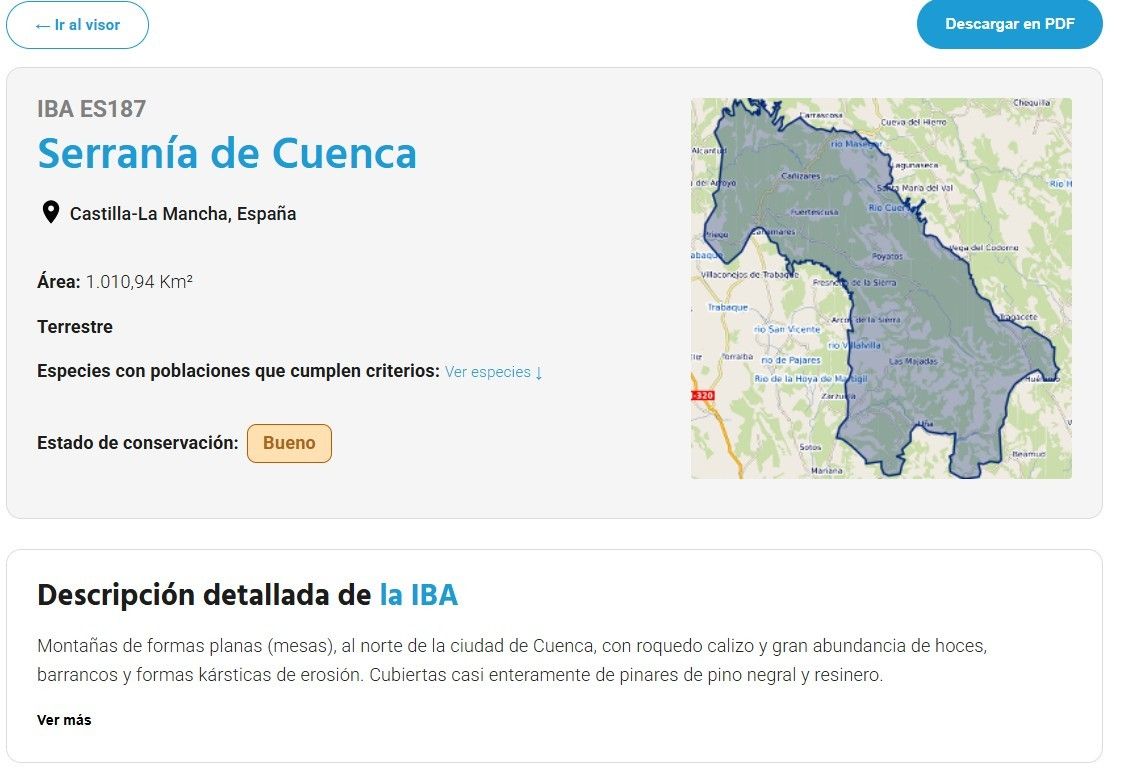Click Villaconejos de Trabaque on map

click(748, 274)
